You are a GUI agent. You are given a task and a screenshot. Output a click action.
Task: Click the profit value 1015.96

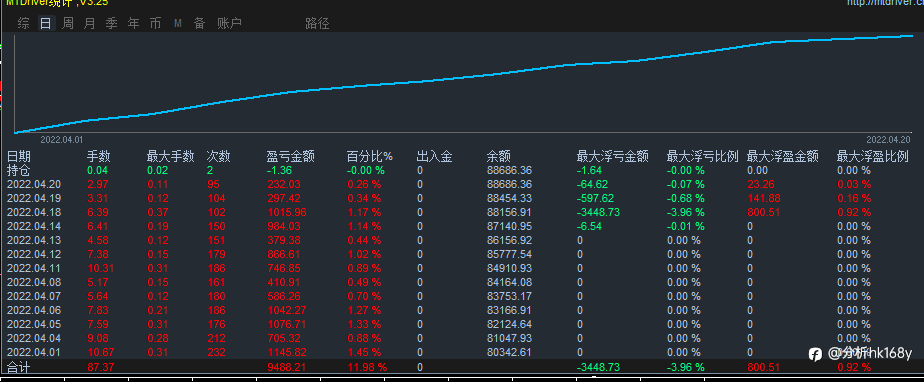click(286, 212)
